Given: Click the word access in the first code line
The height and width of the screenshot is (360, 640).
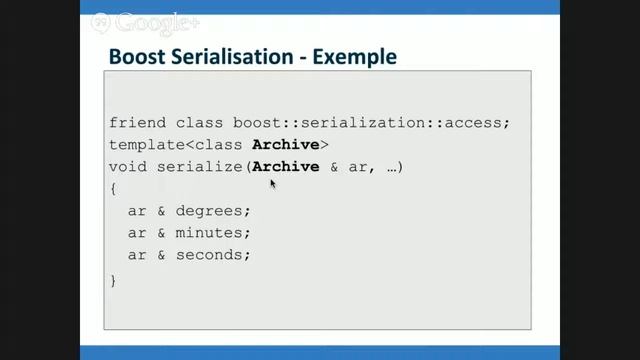Looking at the screenshot, I should pyautogui.click(x=473, y=123).
